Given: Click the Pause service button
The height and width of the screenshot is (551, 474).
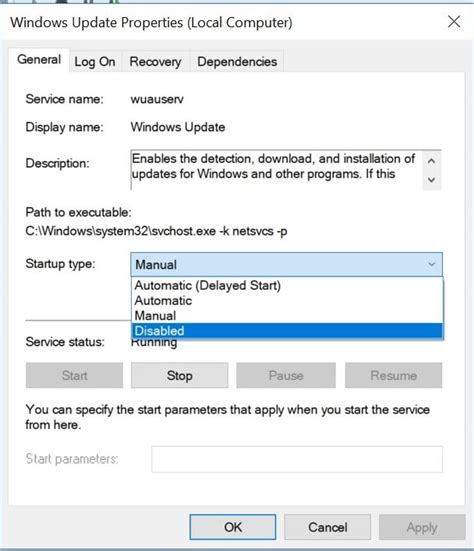Looking at the screenshot, I should 286,375.
